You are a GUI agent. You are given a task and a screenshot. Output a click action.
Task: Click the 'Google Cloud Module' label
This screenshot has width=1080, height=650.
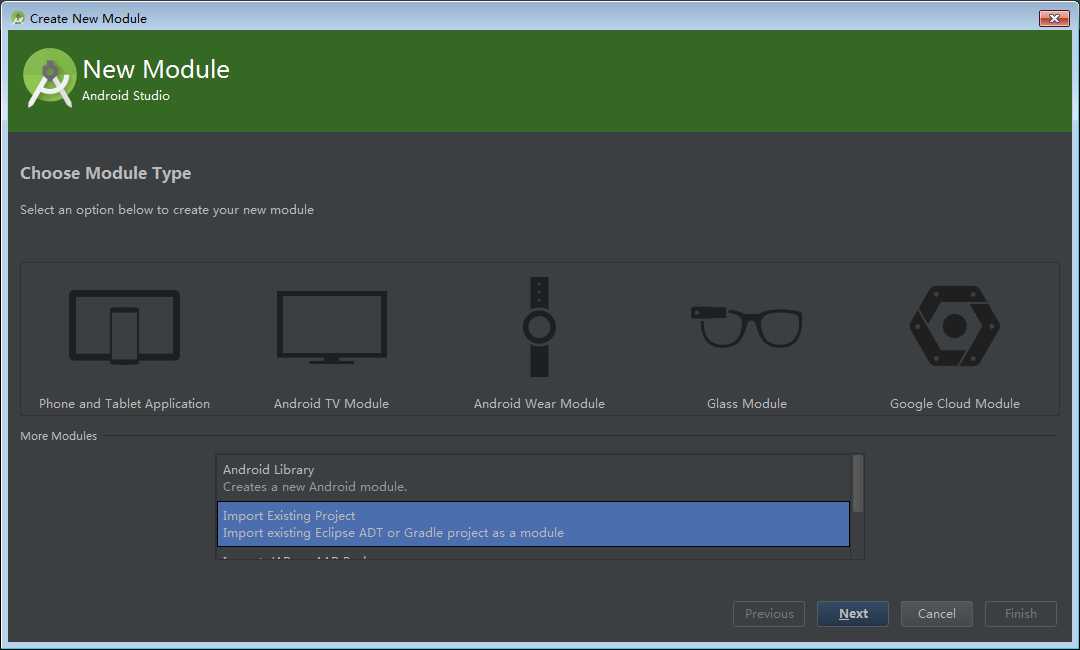tap(955, 403)
